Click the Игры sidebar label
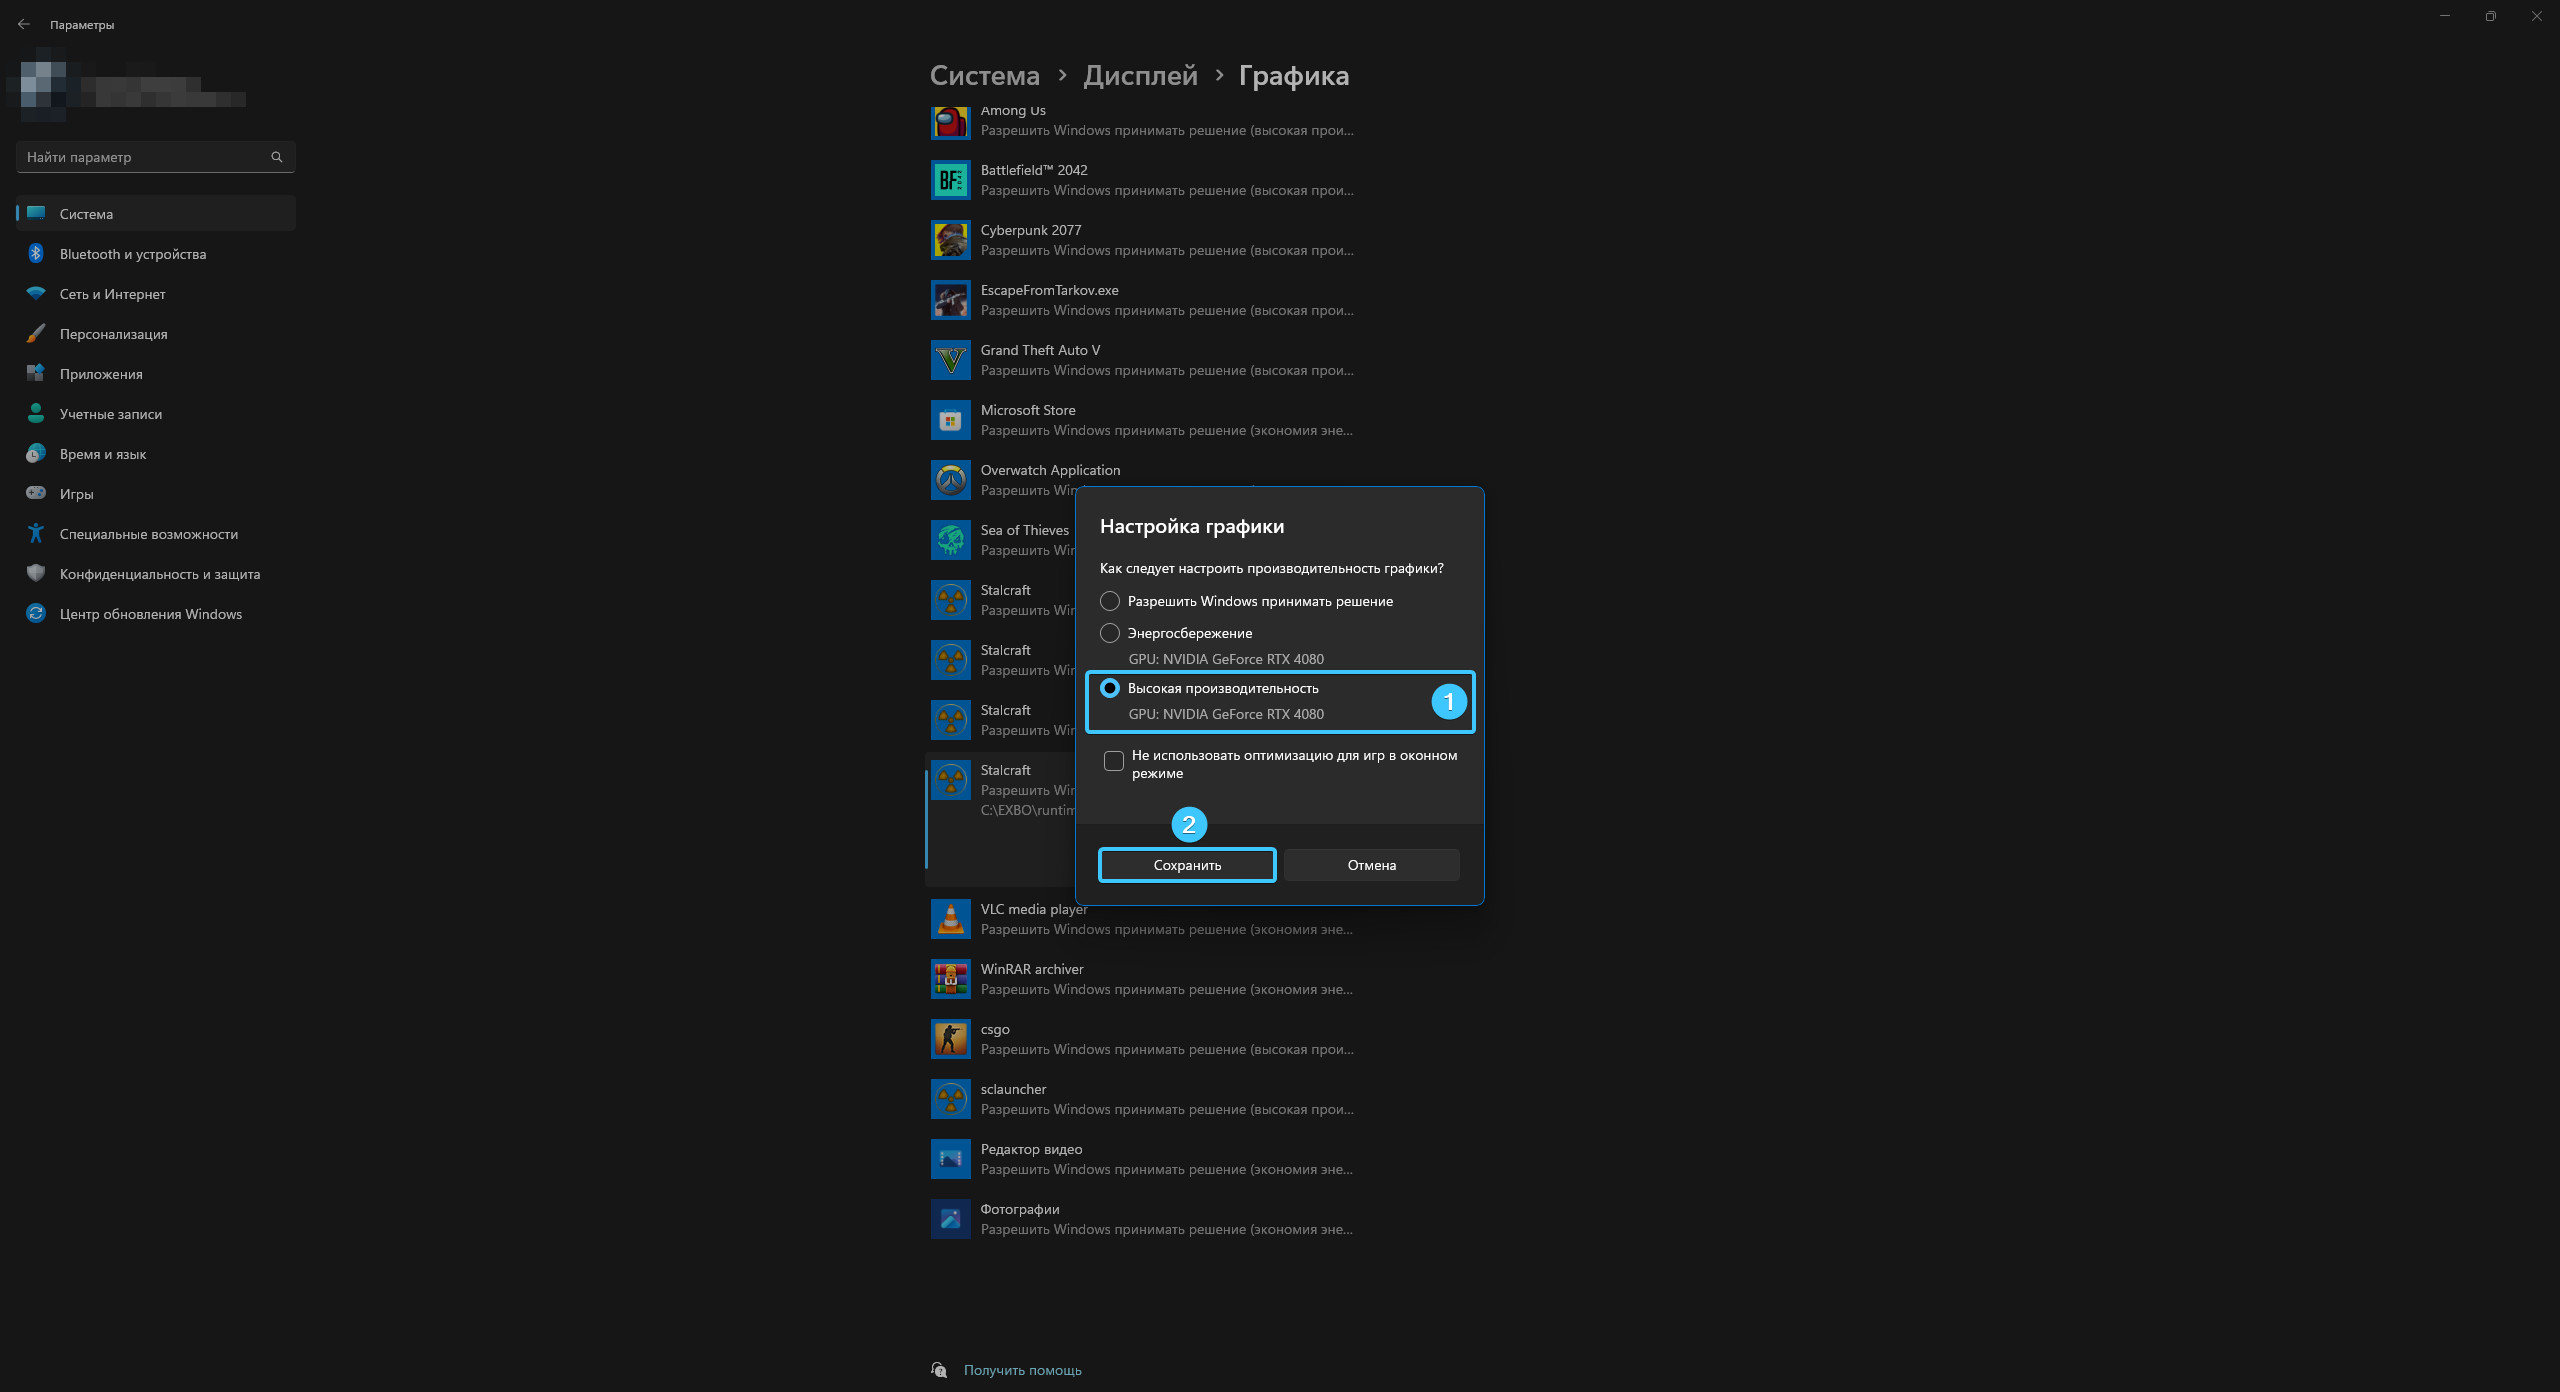The image size is (2560, 1392). pos(77,494)
